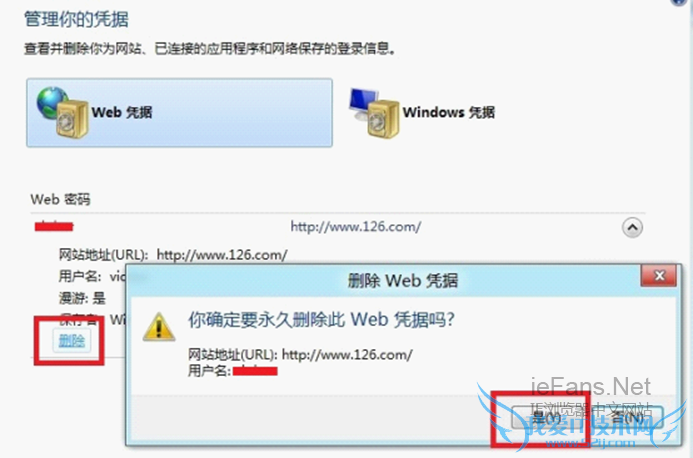
Task: Click the URL shown inside the delete dialog
Action: (x=347, y=355)
